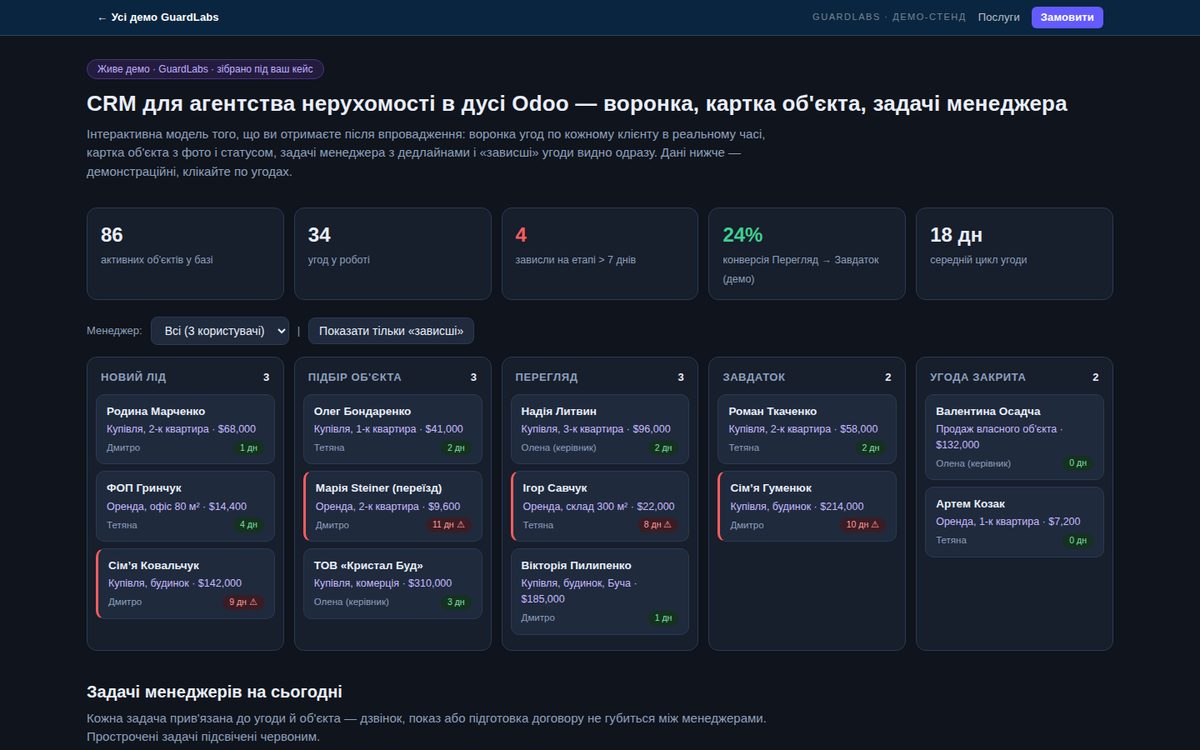
Task: Click the 11 дн warning badge
Action: [x=448, y=525]
